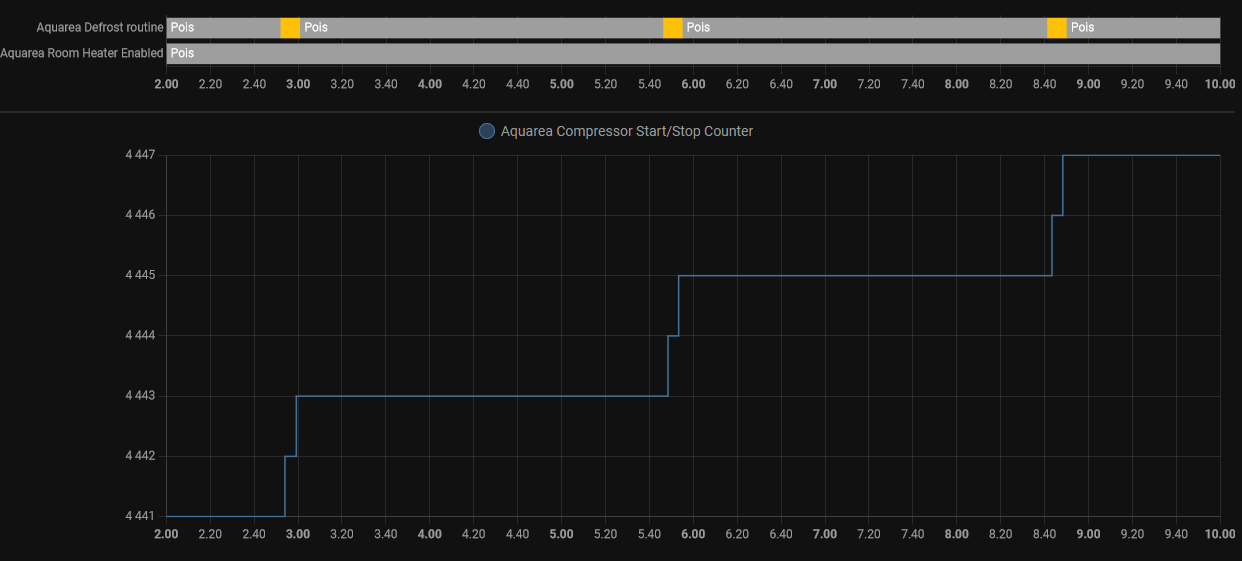Click the Aquarea Compressor Start/Stop Counter legend label
1242x561 pixels.
click(x=626, y=131)
